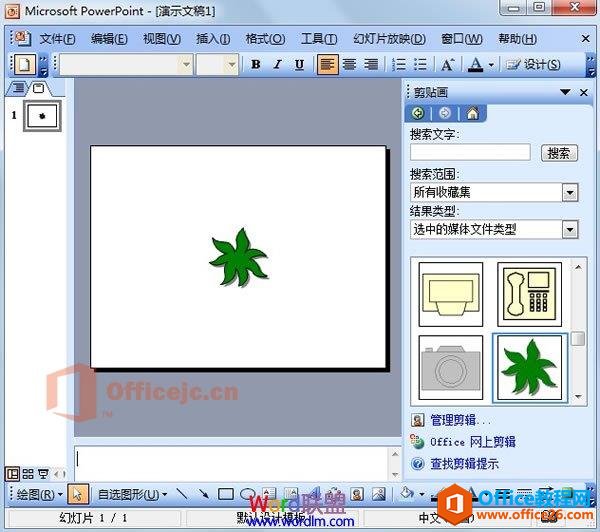The height and width of the screenshot is (532, 600).
Task: Expand the 所有收藏集 search scope dropdown
Action: pyautogui.click(x=570, y=192)
